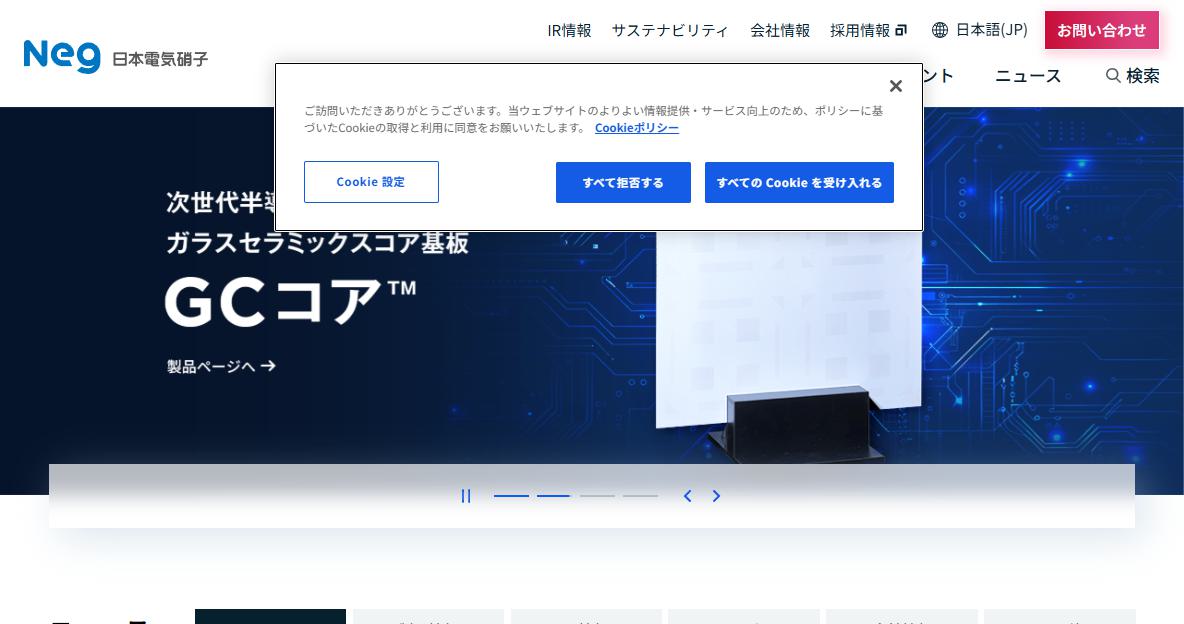The height and width of the screenshot is (624, 1184).
Task: Open 採用情報 external link
Action: coord(868,30)
